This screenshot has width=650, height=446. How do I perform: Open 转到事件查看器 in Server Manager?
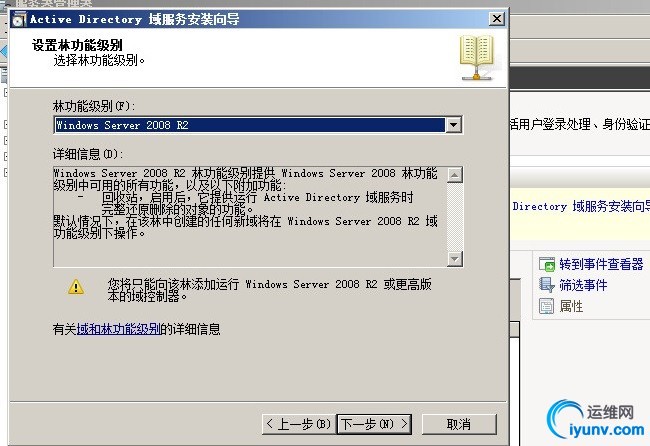point(601,264)
